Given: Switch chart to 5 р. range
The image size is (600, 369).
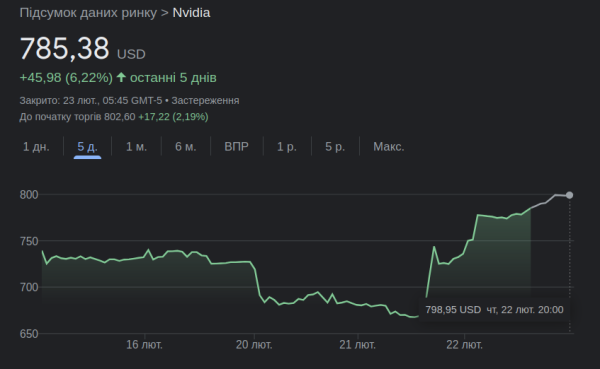Looking at the screenshot, I should [x=335, y=147].
